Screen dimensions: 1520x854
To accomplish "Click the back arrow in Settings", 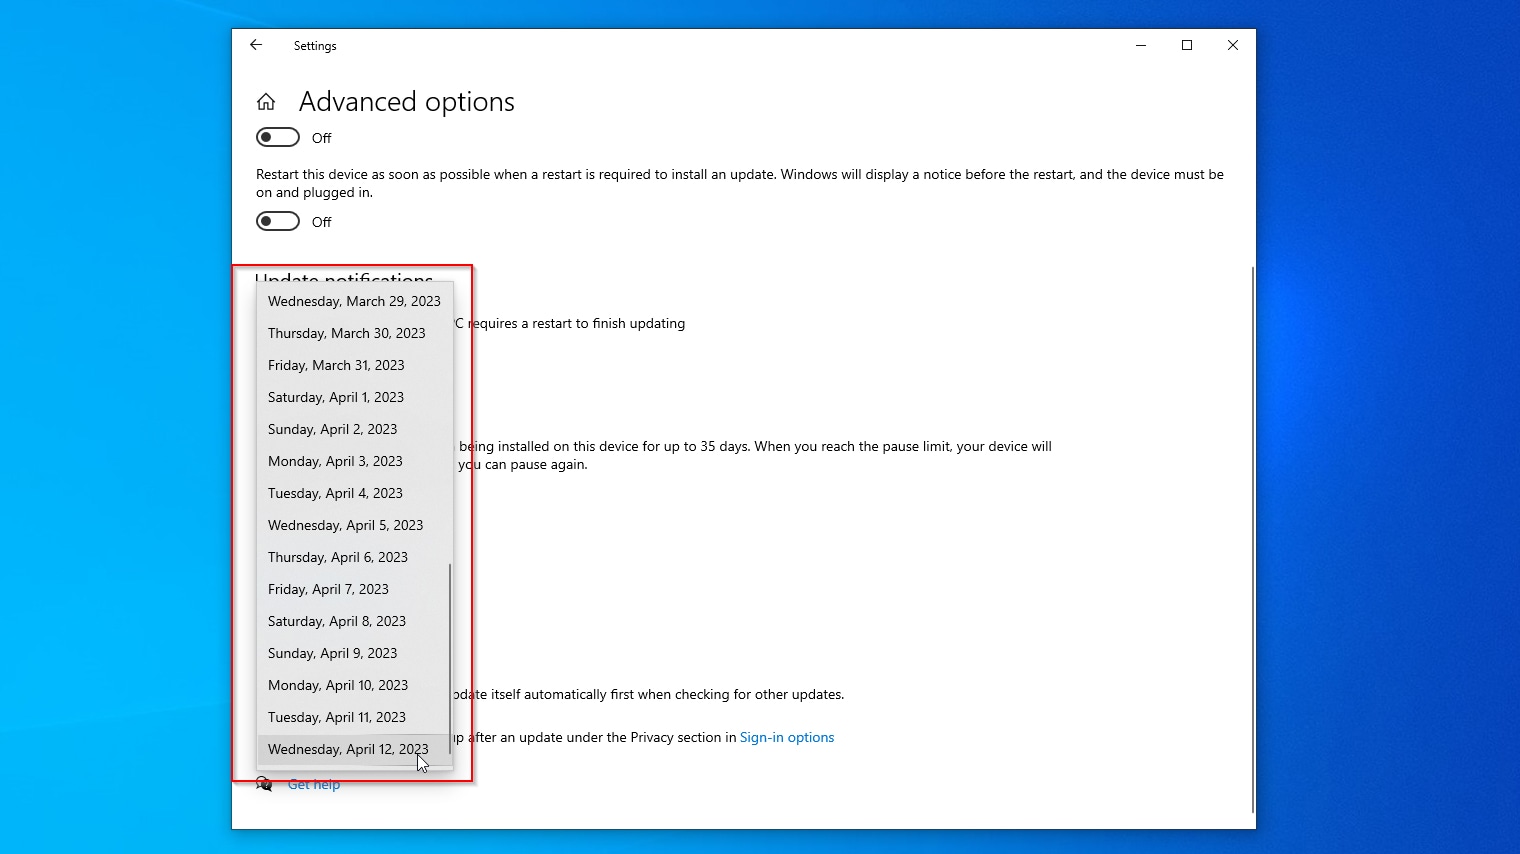I will pos(256,45).
